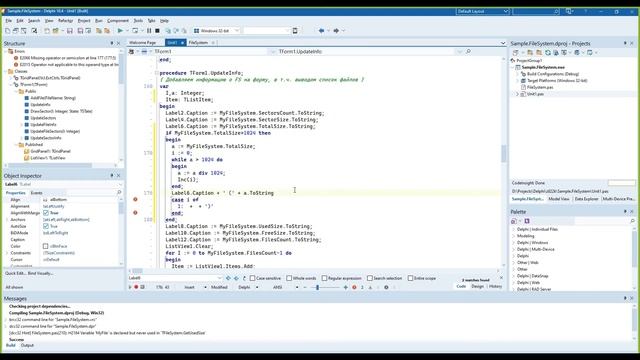Click the search magnifier in editor header
This screenshot has width=640, height=360.
coord(468,51)
